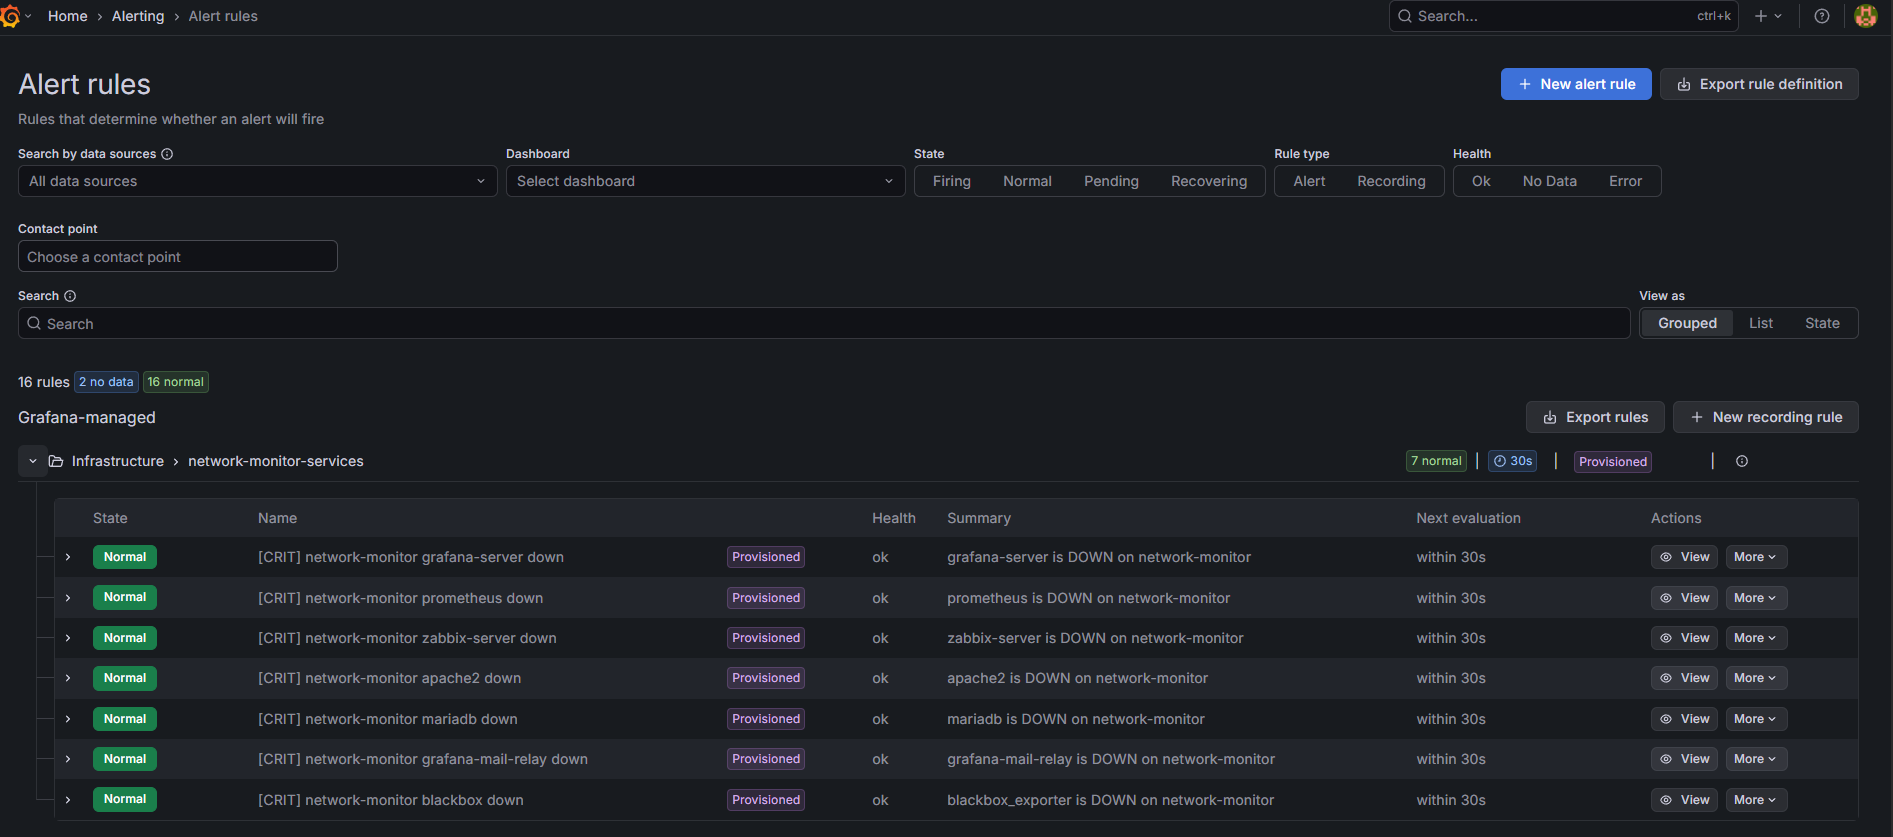The height and width of the screenshot is (837, 1893).
Task: Click Export rules button
Action: (1595, 417)
